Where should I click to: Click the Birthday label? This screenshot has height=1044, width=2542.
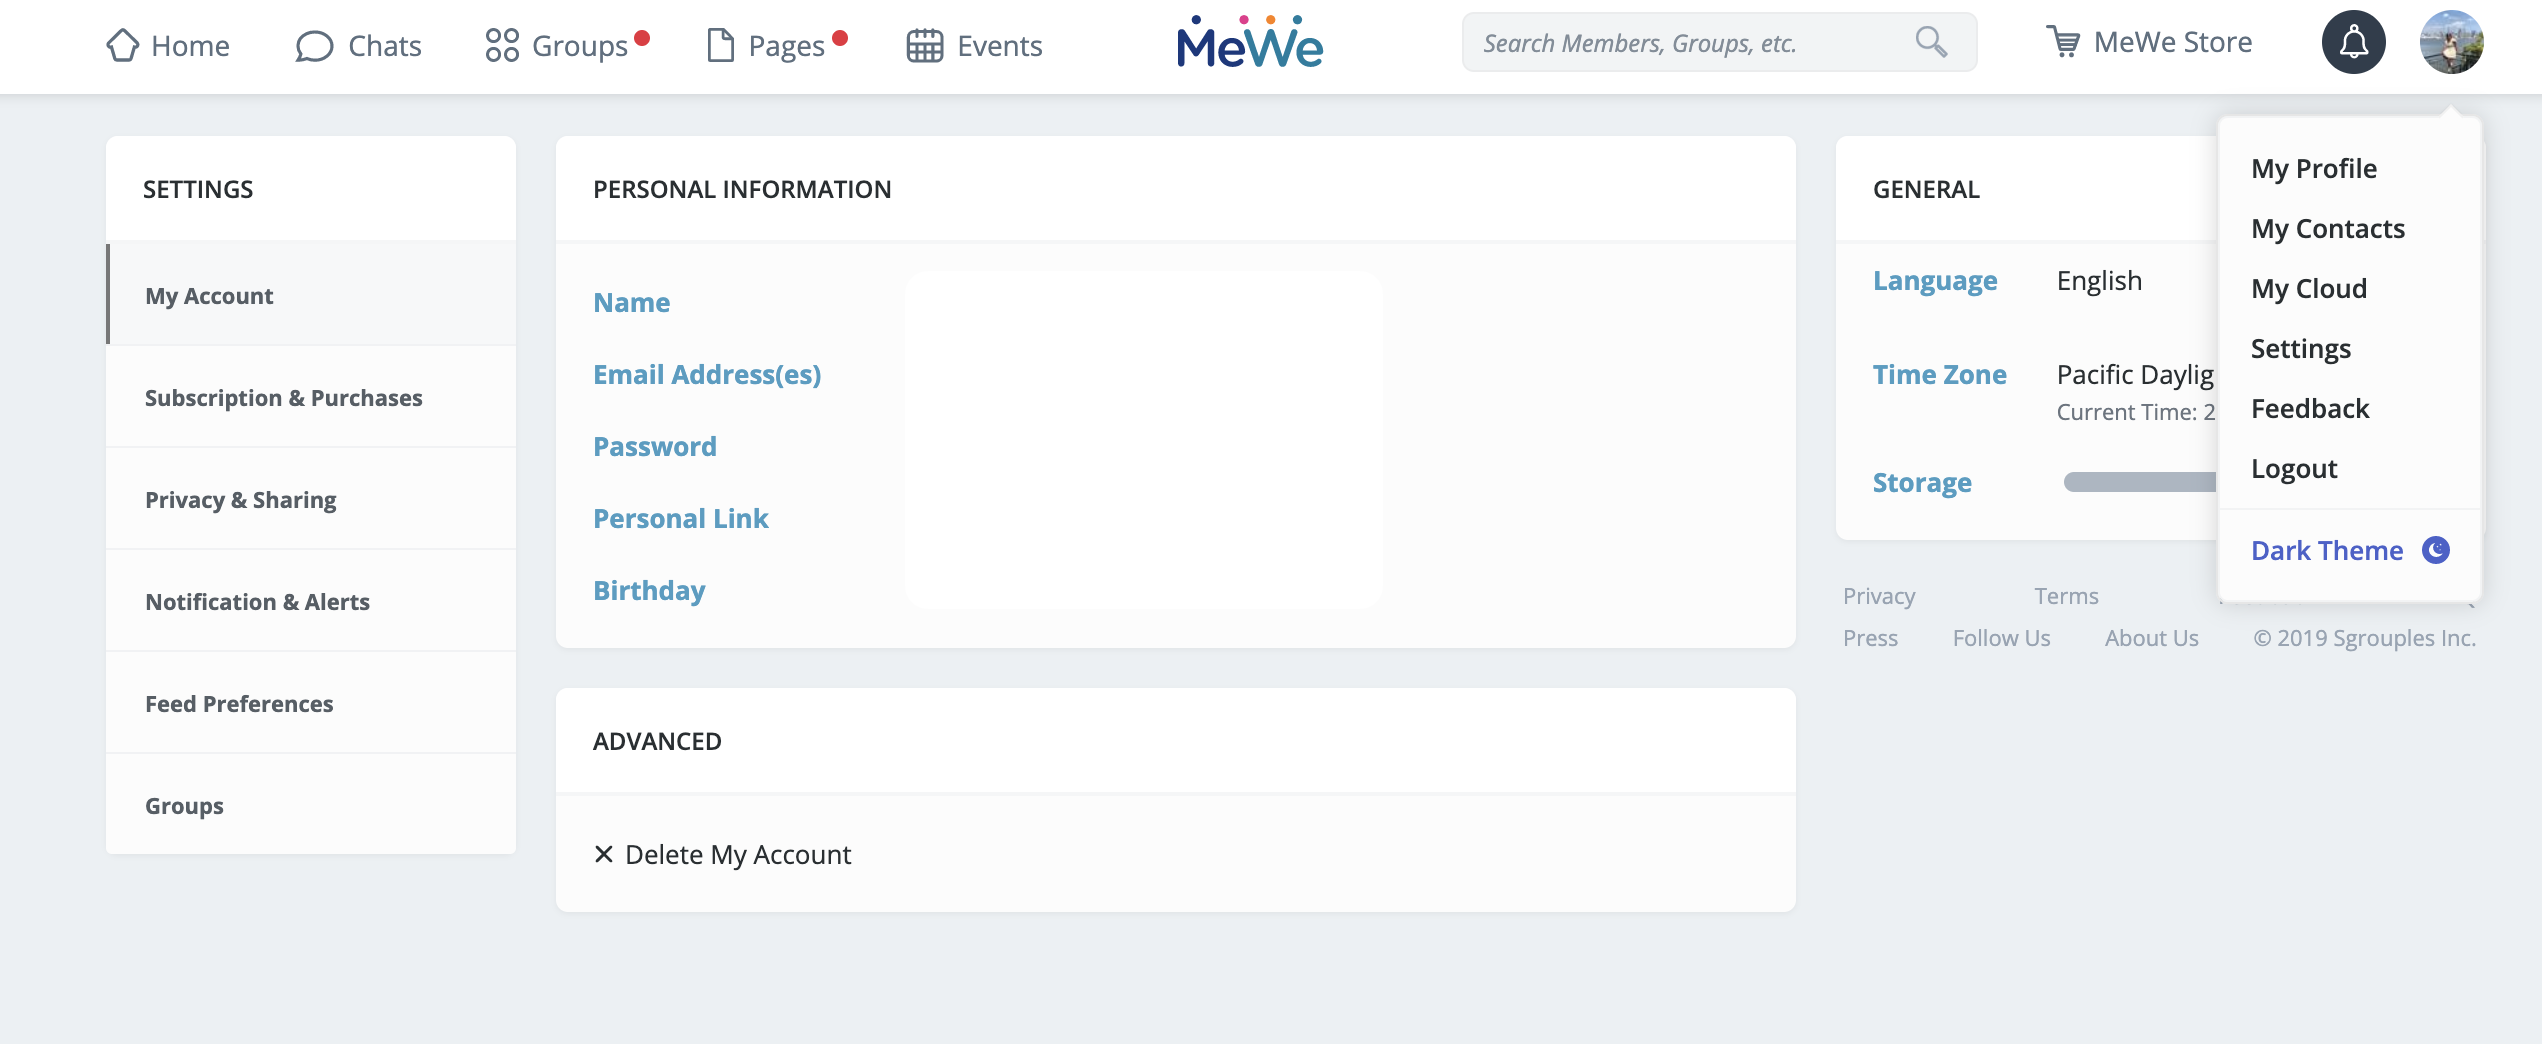coord(649,590)
